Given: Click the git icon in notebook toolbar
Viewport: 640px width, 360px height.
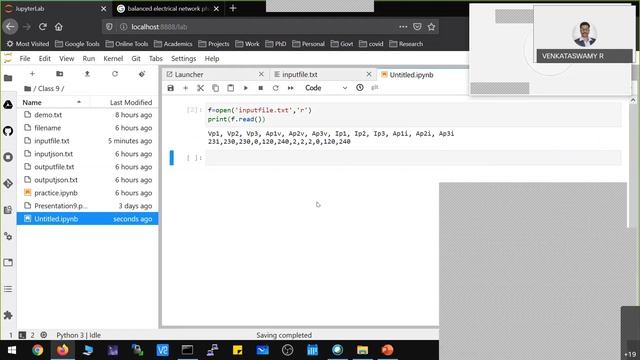Looking at the screenshot, I should [x=375, y=88].
